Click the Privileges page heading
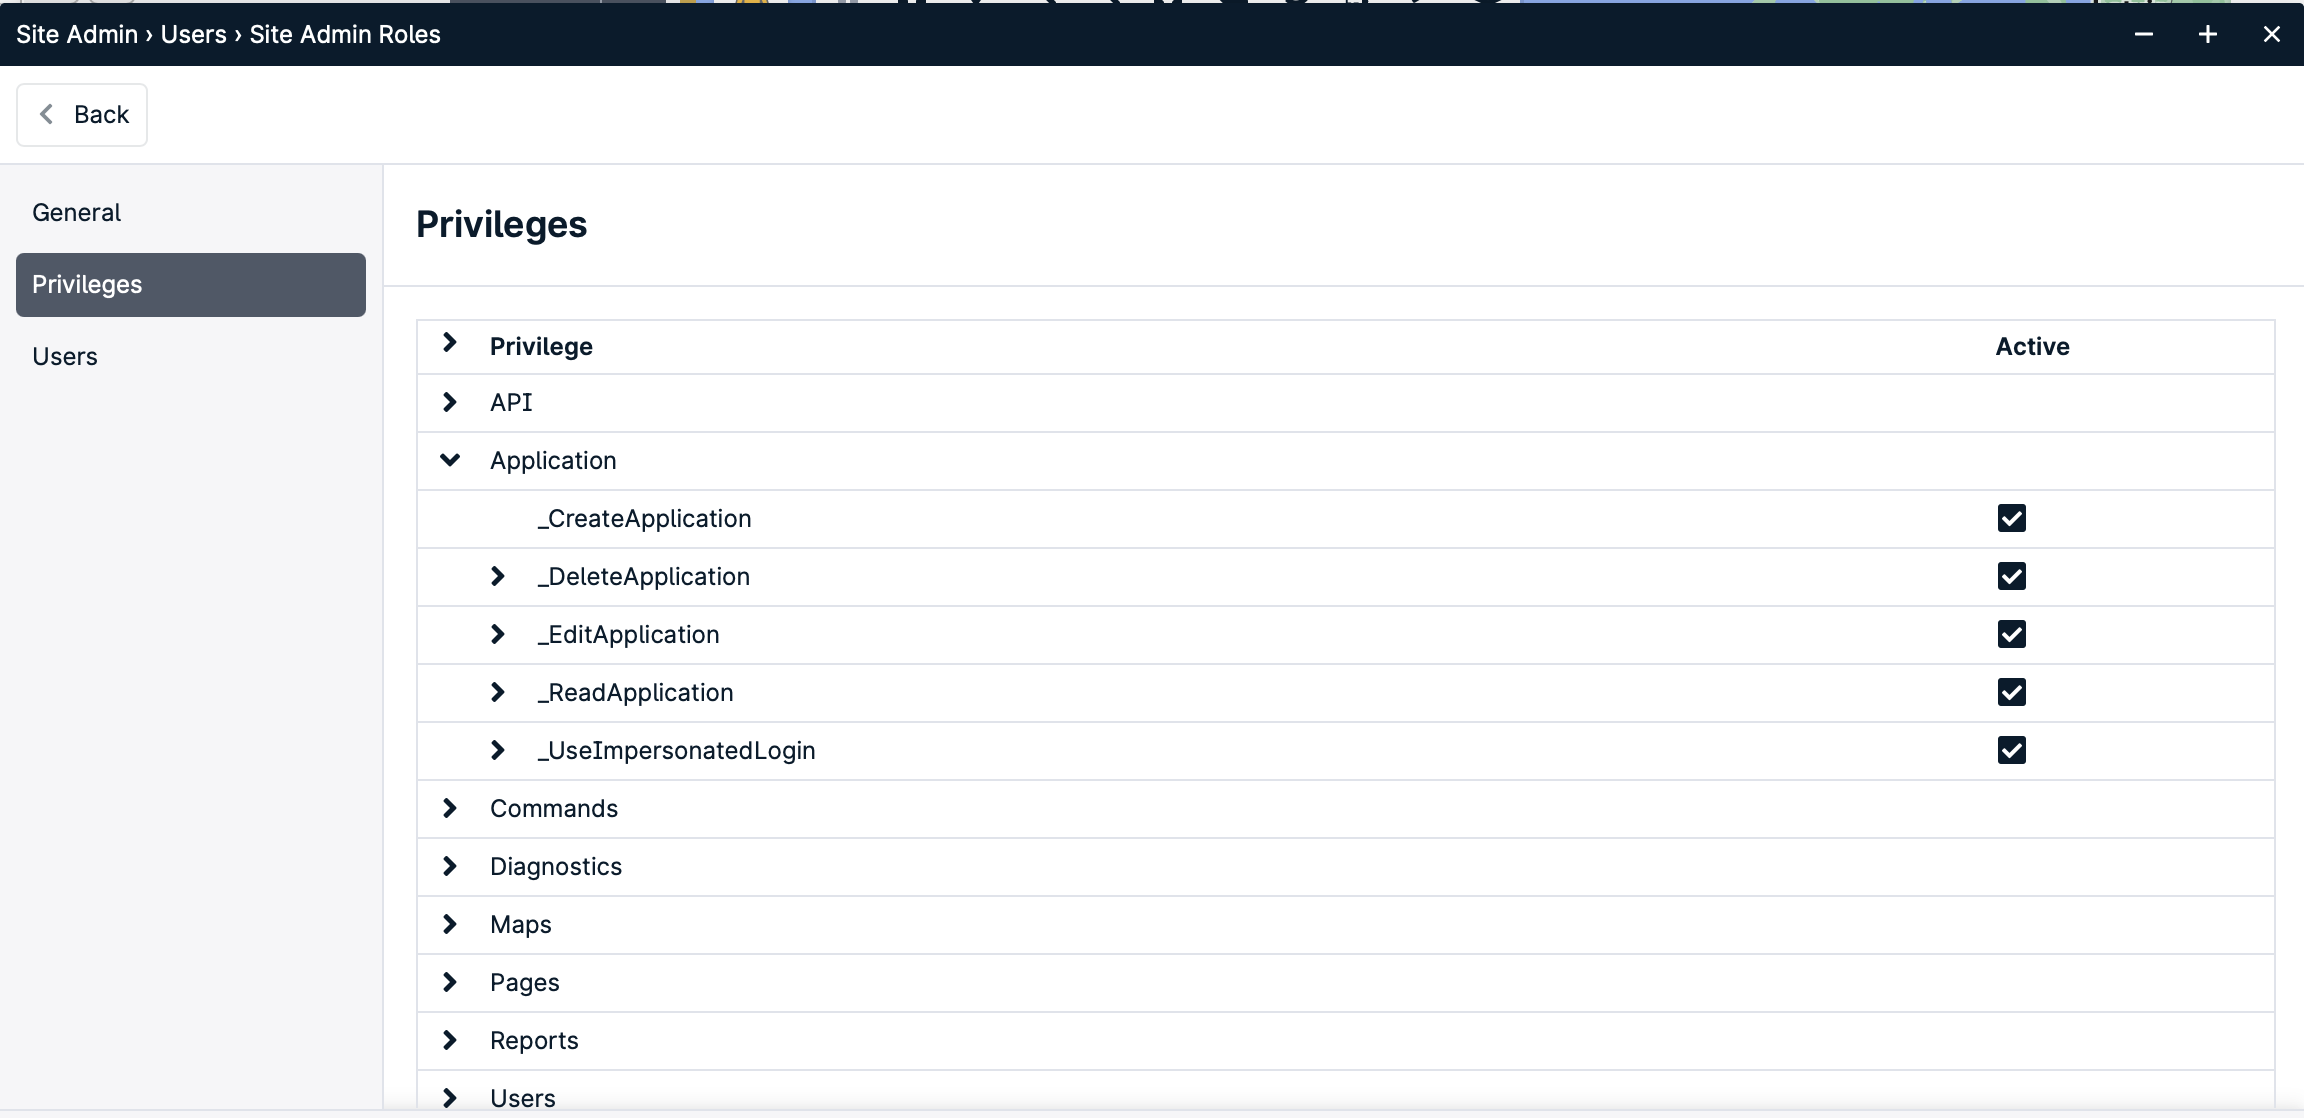The height and width of the screenshot is (1118, 2304). (x=501, y=224)
